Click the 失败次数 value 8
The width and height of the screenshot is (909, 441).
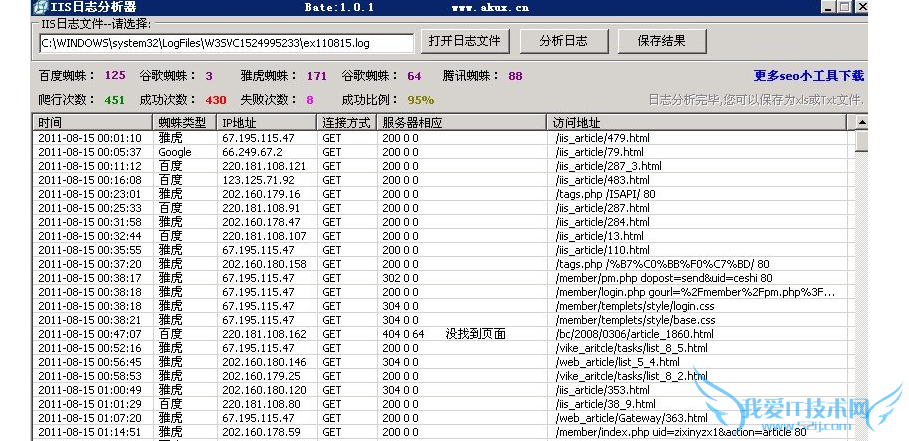coord(310,100)
